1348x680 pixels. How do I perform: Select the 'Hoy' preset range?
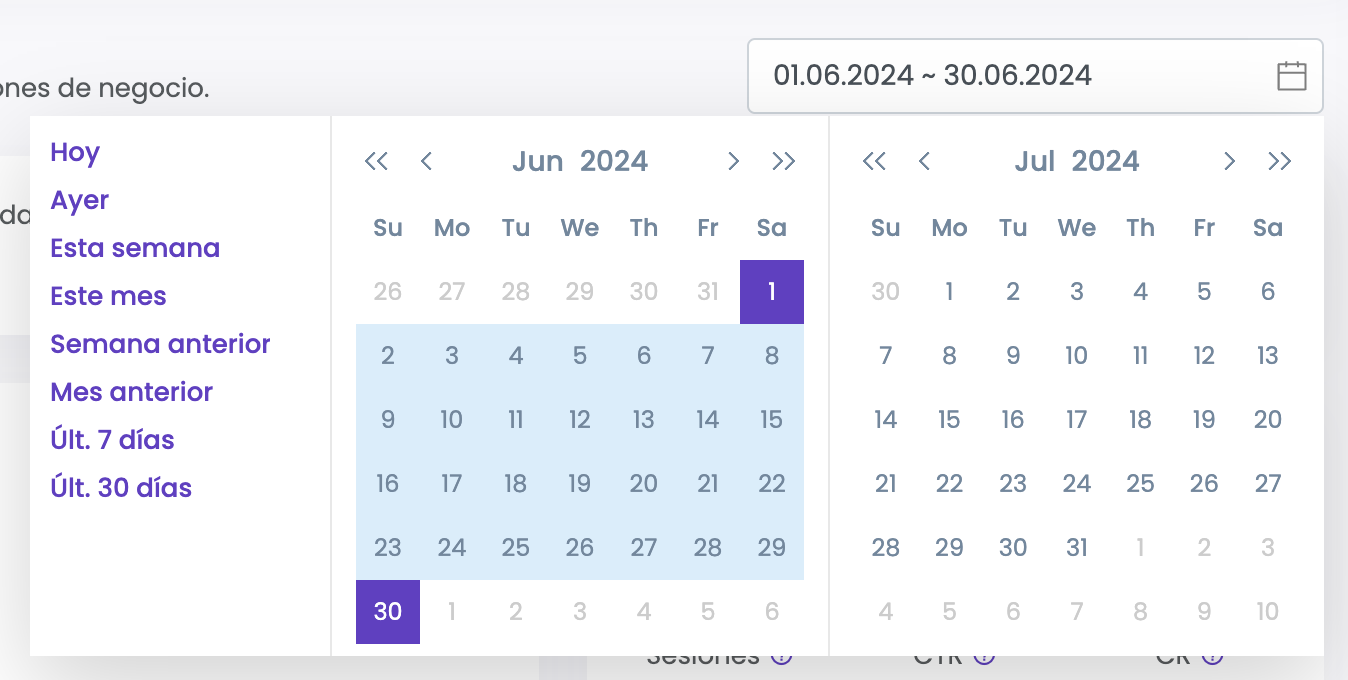tap(75, 152)
